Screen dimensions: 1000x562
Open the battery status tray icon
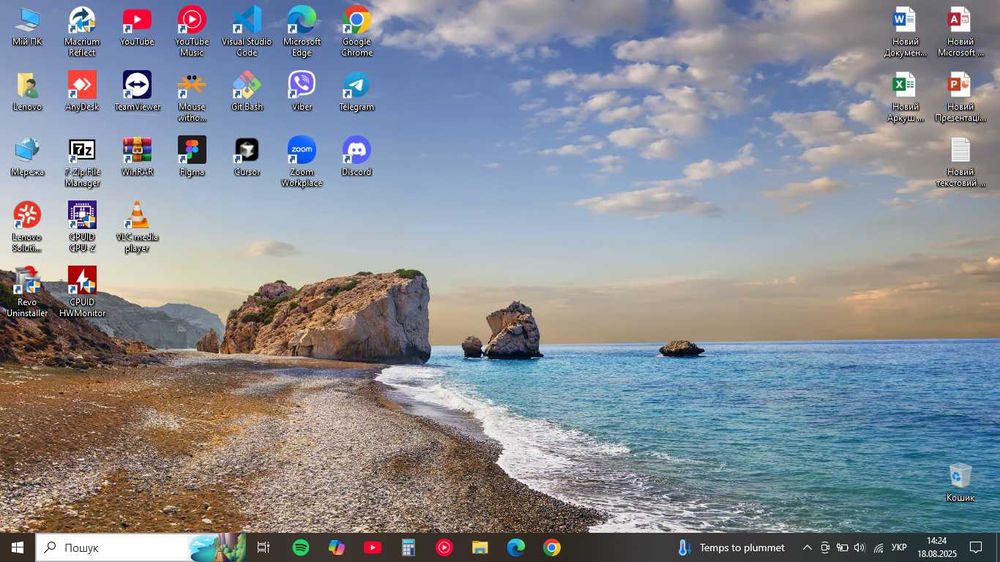coord(842,547)
